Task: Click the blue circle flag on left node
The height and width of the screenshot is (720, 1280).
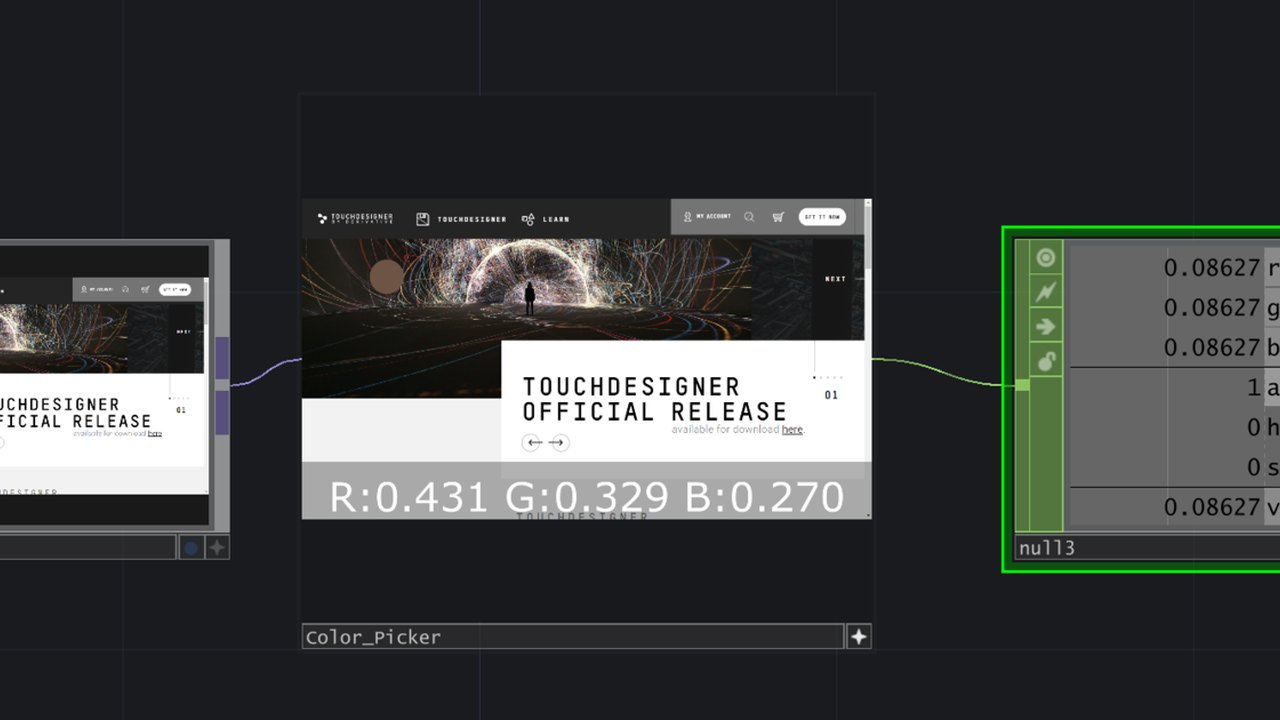Action: 191,547
